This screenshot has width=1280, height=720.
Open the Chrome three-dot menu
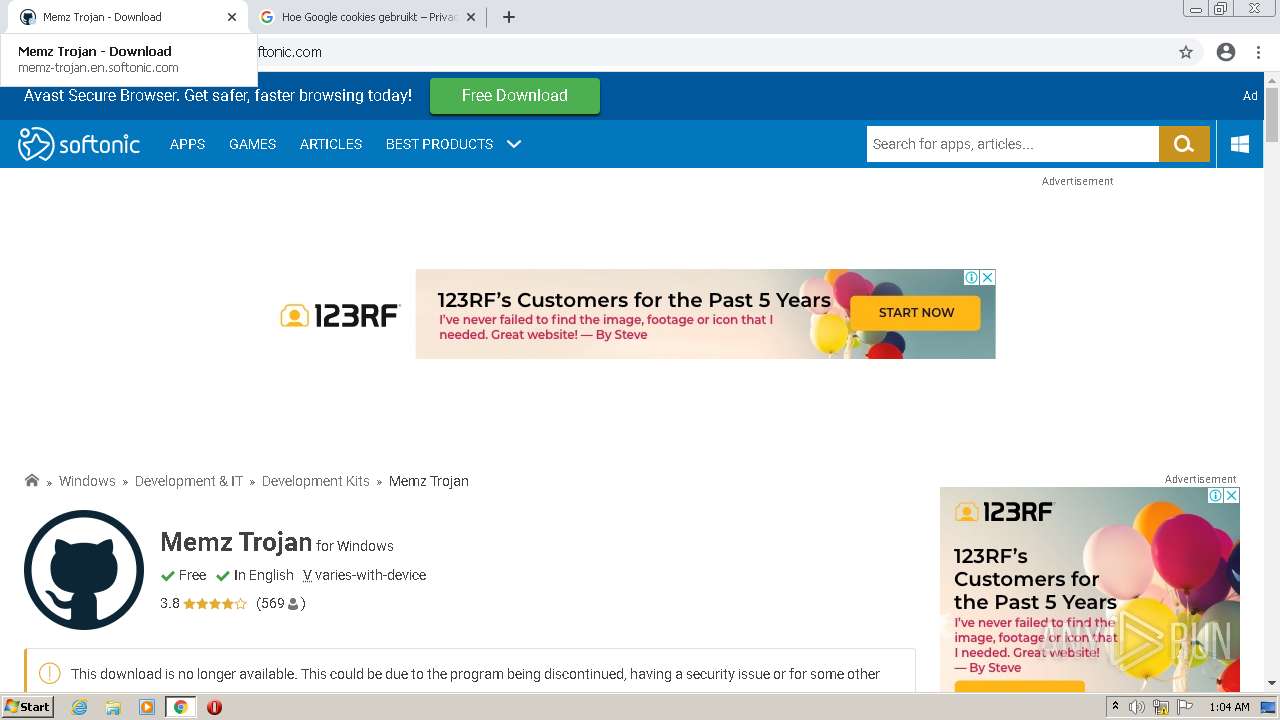tap(1258, 52)
